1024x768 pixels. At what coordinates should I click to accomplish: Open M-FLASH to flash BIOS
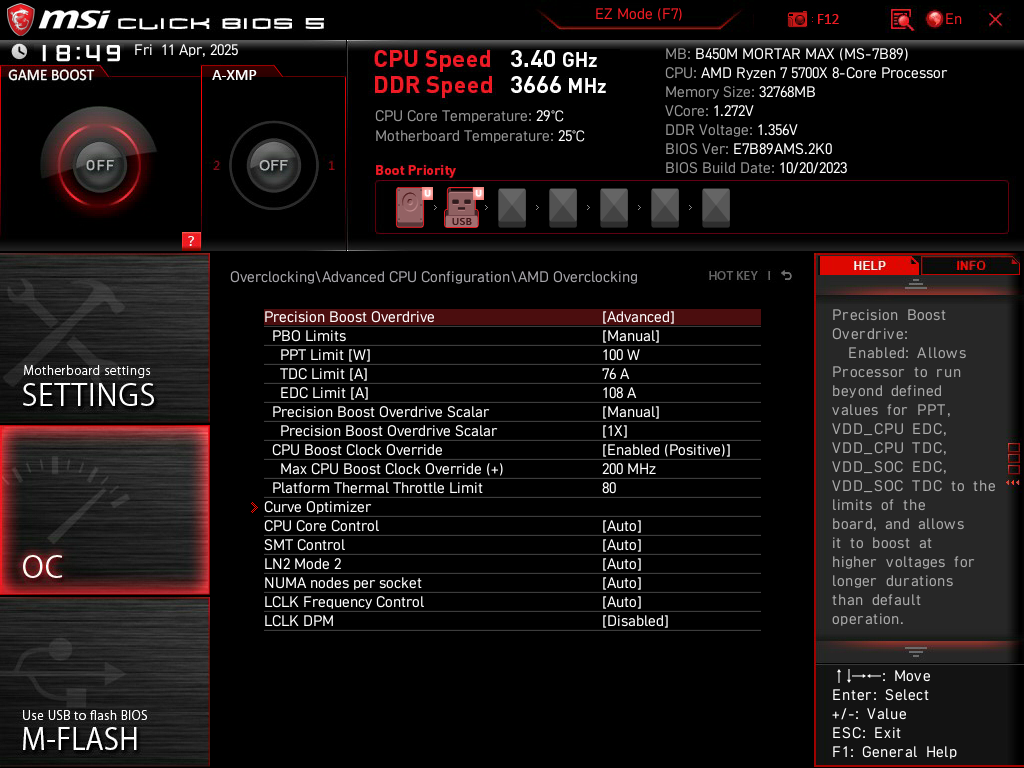[104, 682]
